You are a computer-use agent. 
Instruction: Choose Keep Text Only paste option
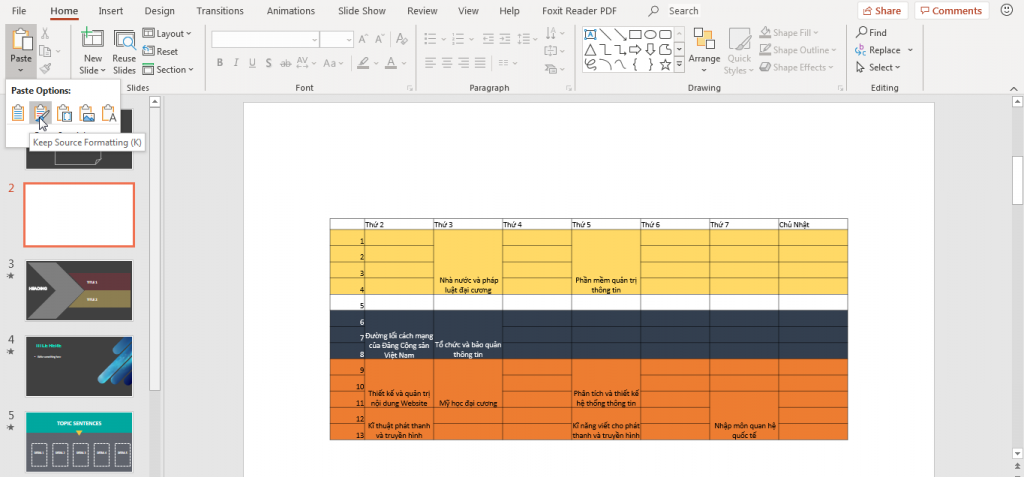click(109, 113)
